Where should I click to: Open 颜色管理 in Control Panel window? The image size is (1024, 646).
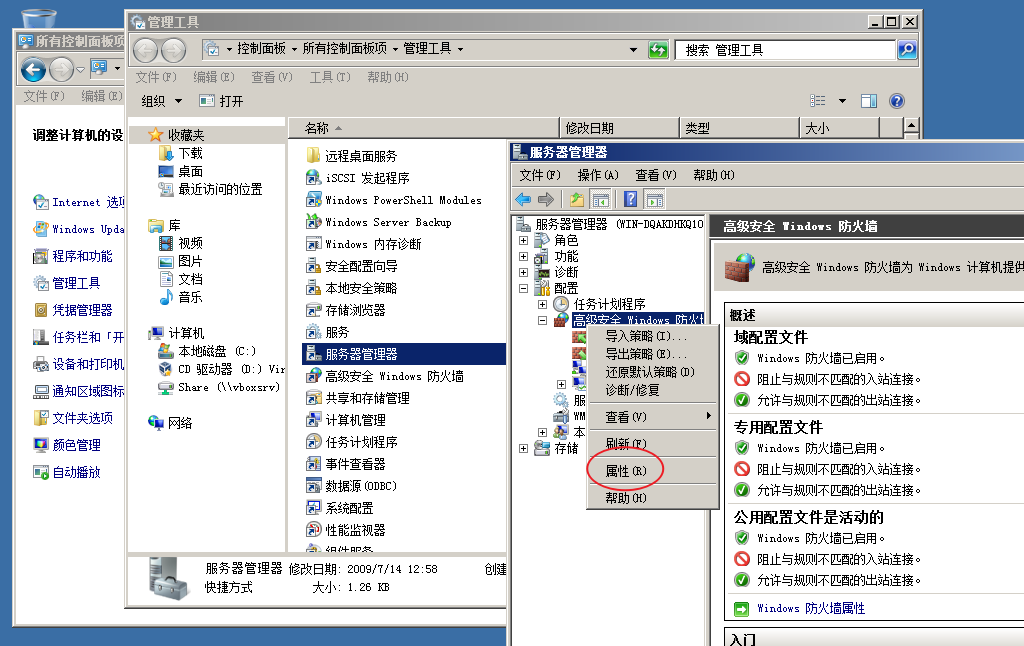(x=76, y=445)
